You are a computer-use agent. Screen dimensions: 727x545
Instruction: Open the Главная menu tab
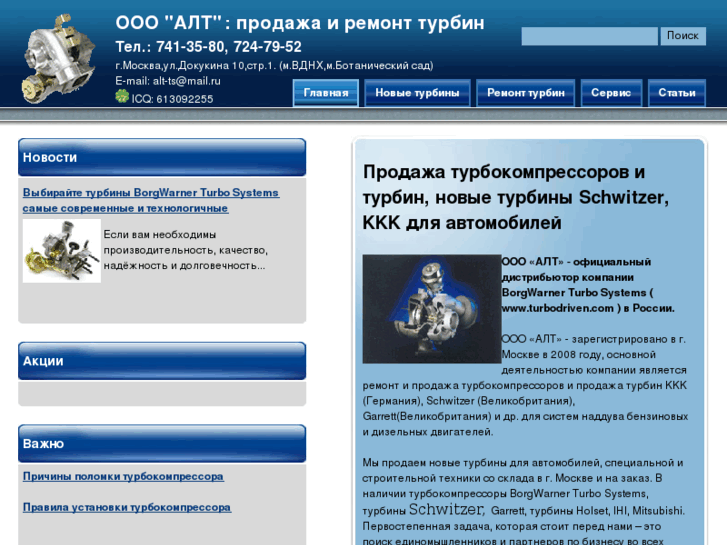click(326, 93)
